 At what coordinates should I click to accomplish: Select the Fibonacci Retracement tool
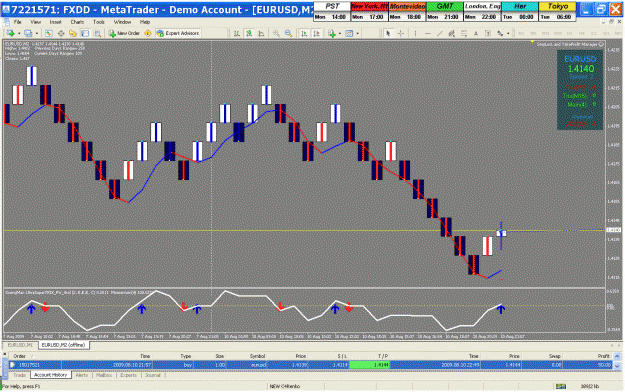[464, 33]
